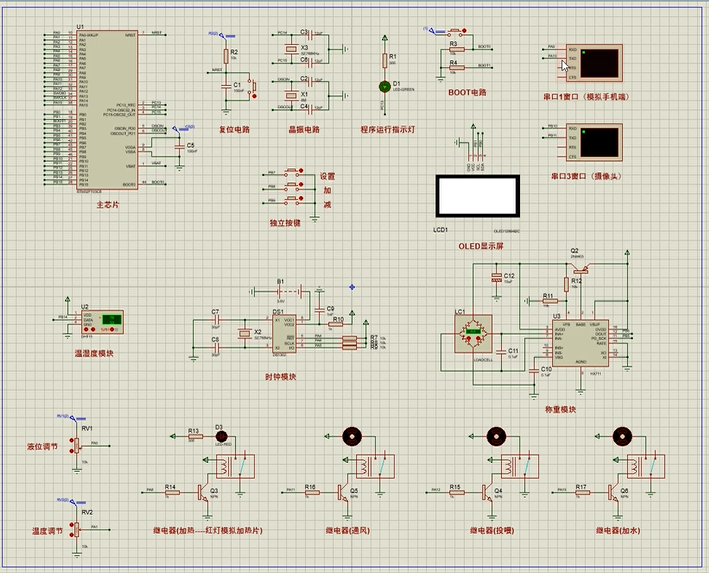Select the LC1 load cell component
Viewport: 709px width, 573px height.
(470, 335)
